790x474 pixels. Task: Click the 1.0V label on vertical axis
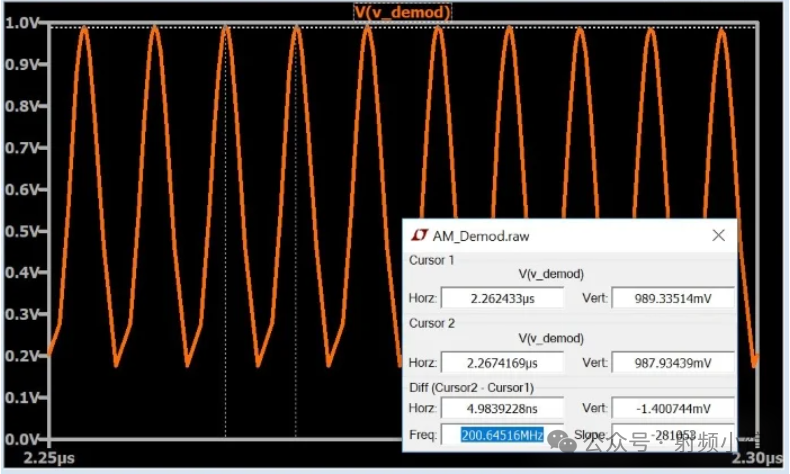pyautogui.click(x=22, y=22)
